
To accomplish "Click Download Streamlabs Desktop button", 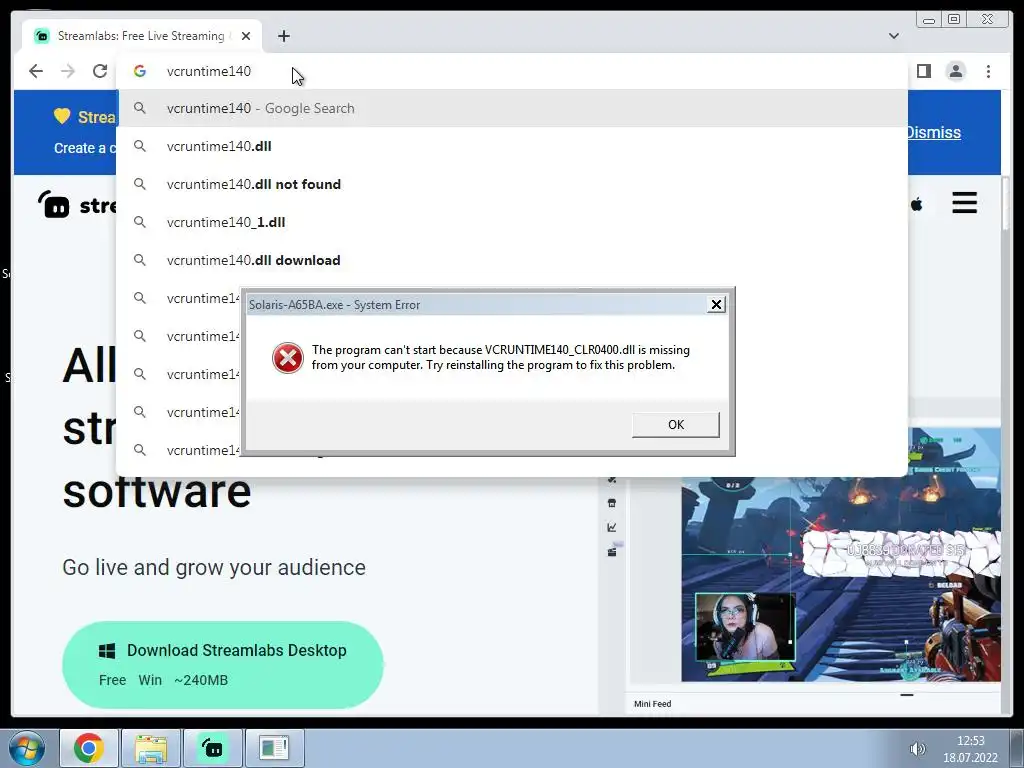I will pyautogui.click(x=223, y=665).
